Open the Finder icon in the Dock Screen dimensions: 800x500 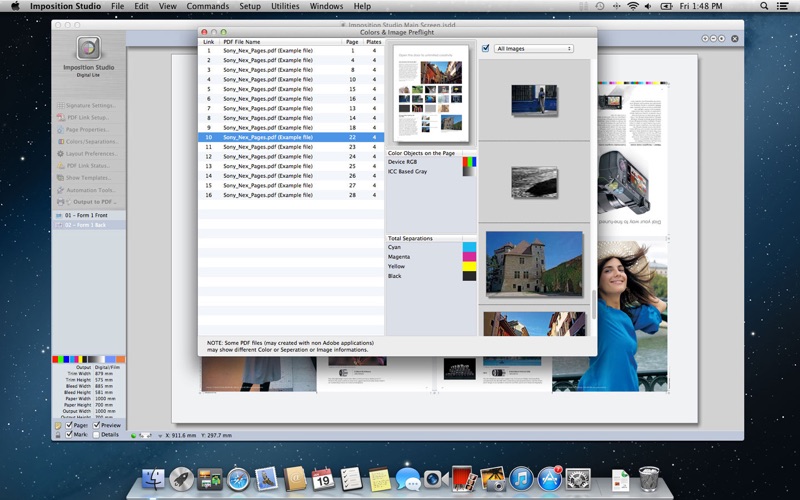153,478
